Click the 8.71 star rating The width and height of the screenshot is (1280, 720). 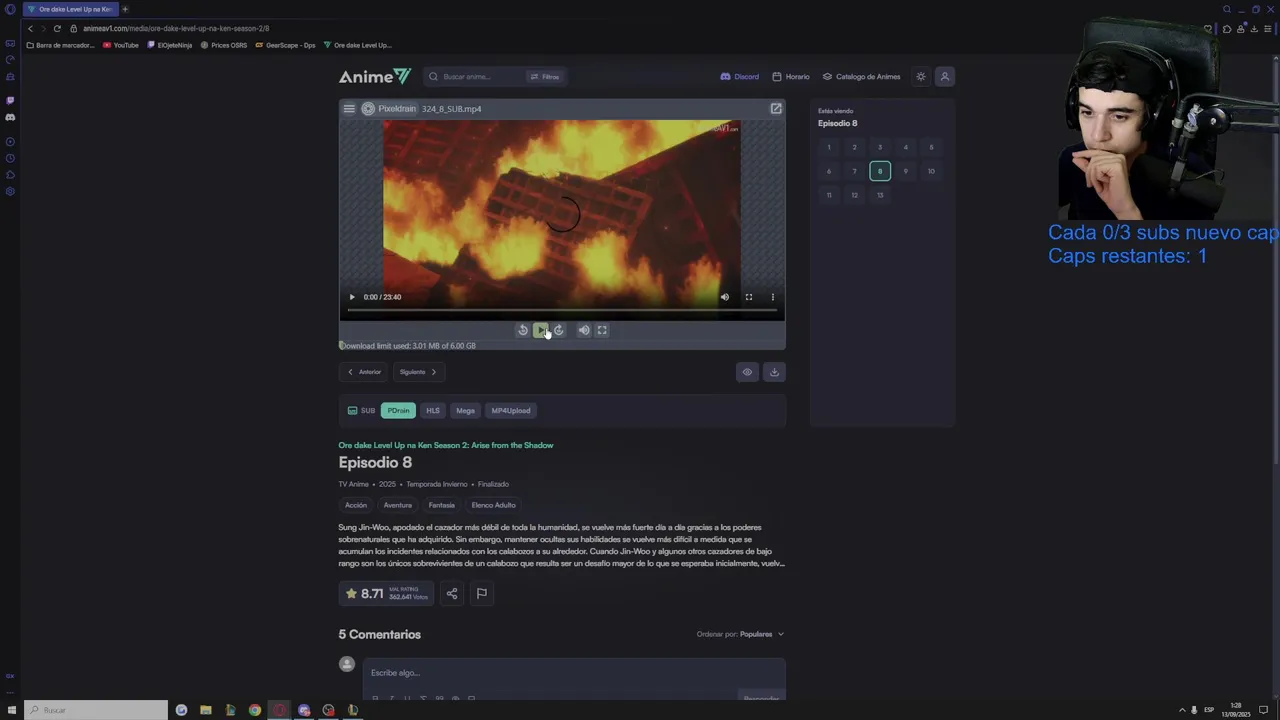click(386, 594)
